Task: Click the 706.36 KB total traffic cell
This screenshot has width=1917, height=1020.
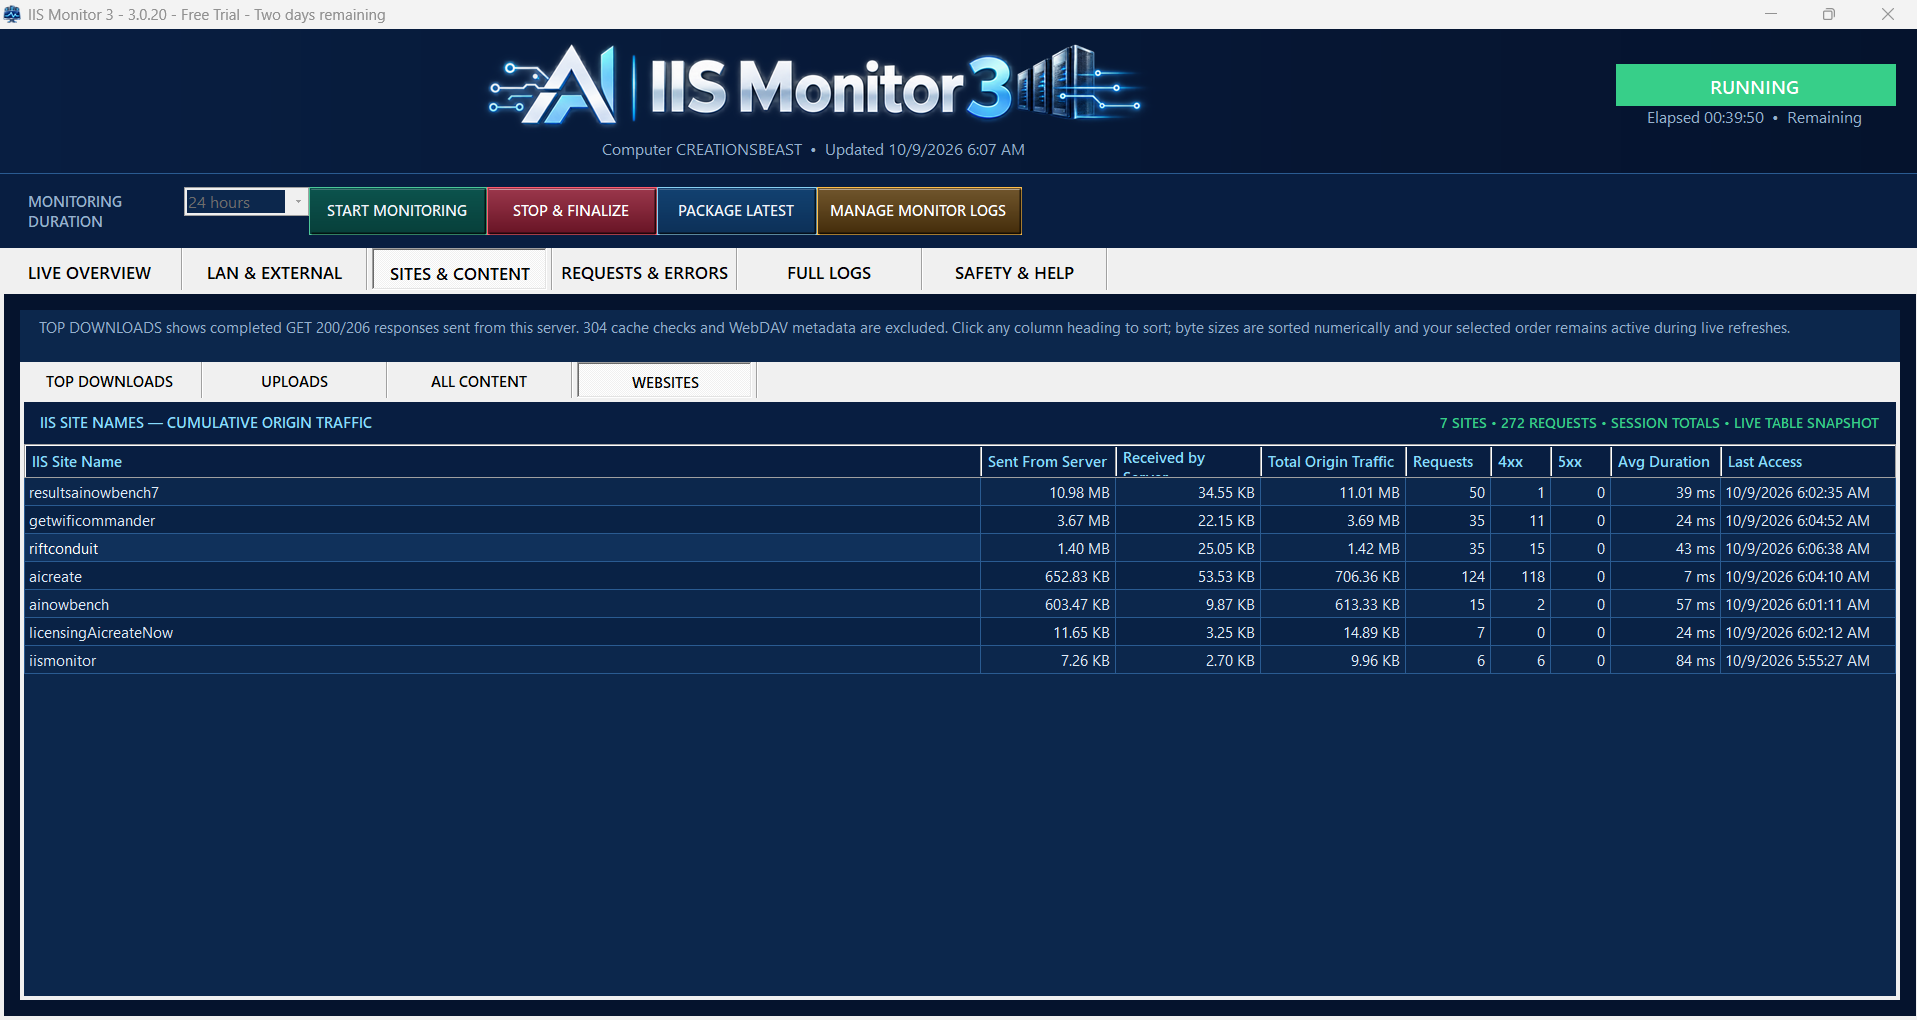Action: pos(1333,577)
